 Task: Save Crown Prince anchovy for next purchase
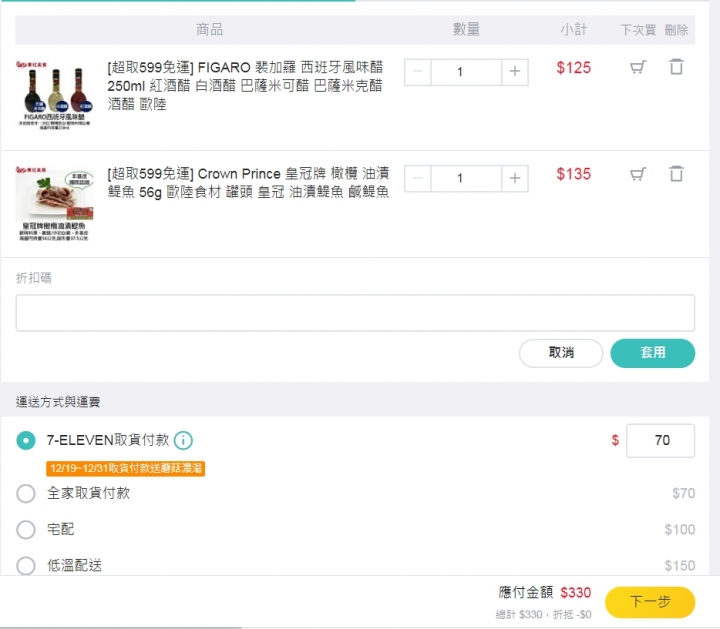coord(638,174)
